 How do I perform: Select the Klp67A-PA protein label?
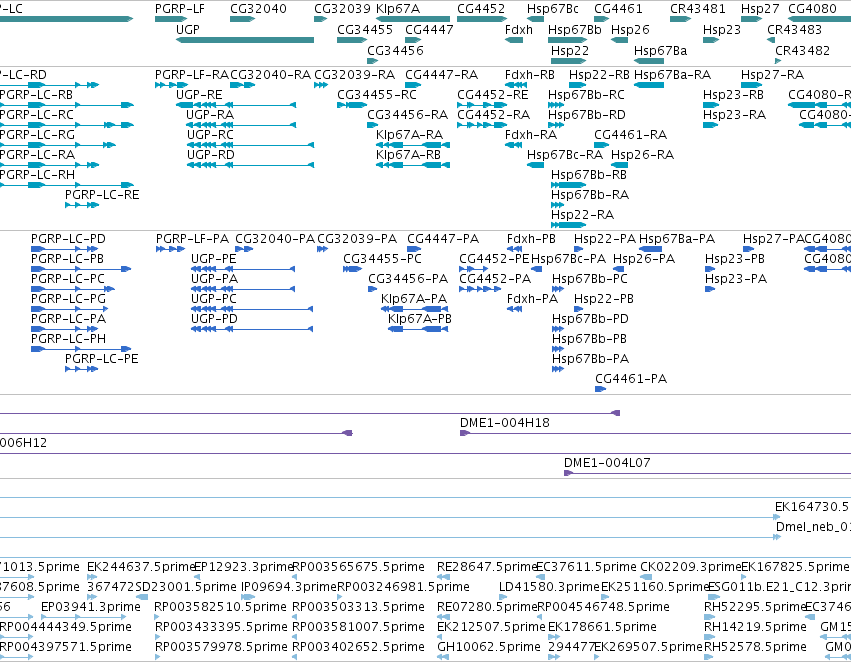[414, 299]
